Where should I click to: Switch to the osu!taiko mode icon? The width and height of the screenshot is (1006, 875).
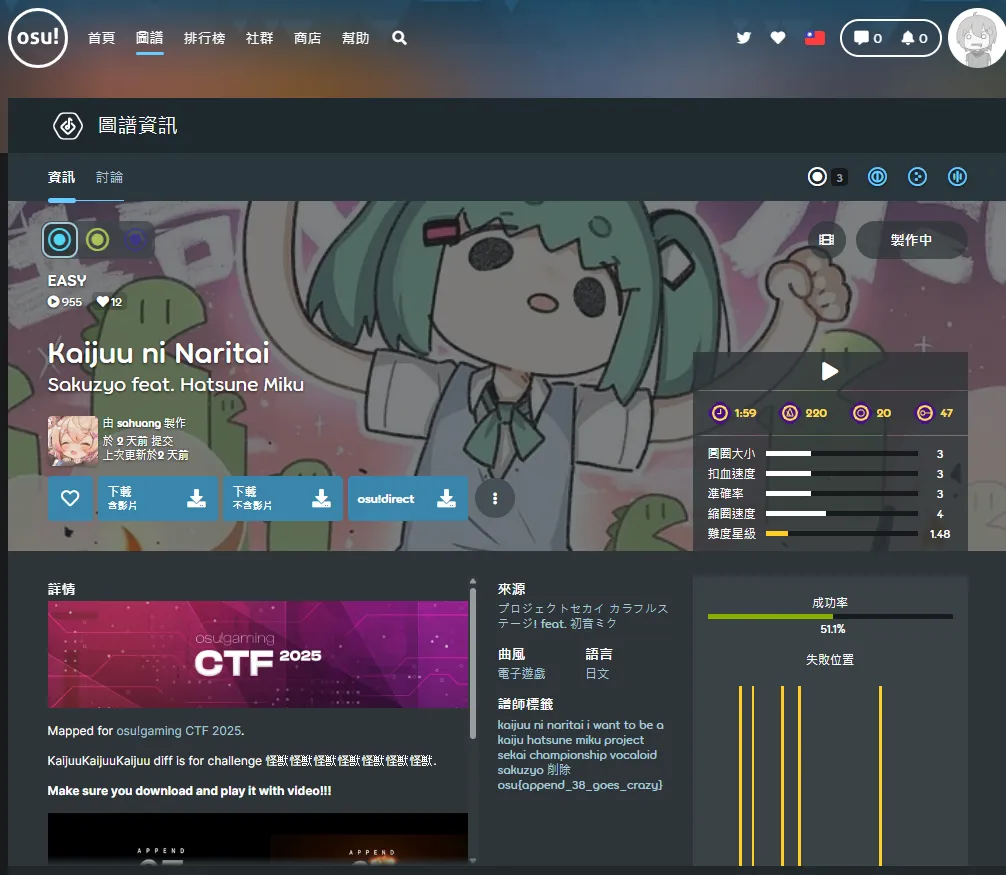click(877, 176)
